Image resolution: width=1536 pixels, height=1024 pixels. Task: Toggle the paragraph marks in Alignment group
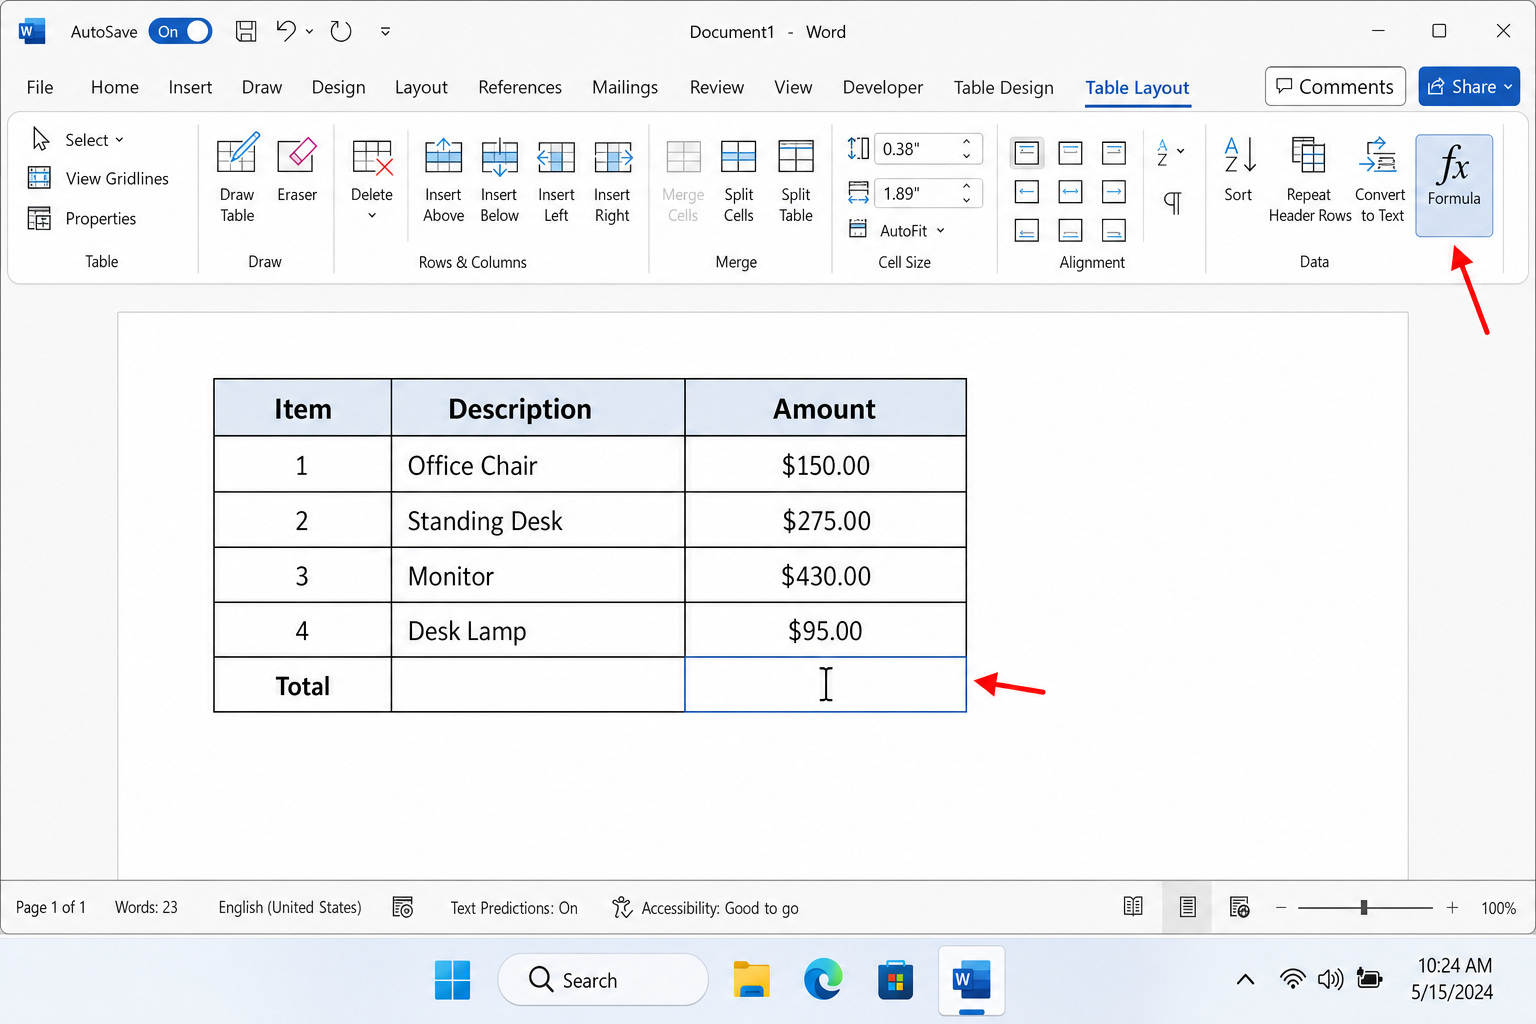click(1173, 203)
